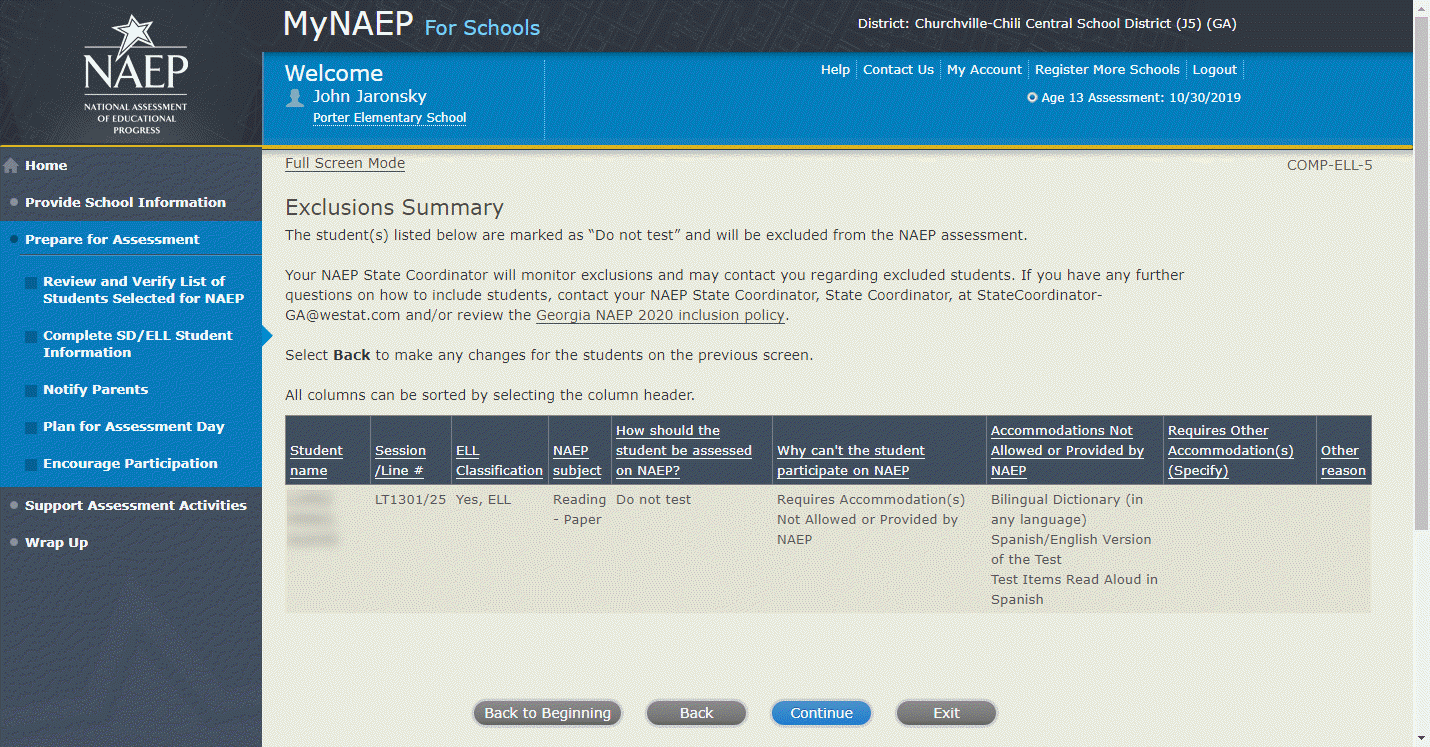This screenshot has width=1430, height=747.
Task: Click 'Spanish/English Version of the Test' text
Action: click(1071, 549)
